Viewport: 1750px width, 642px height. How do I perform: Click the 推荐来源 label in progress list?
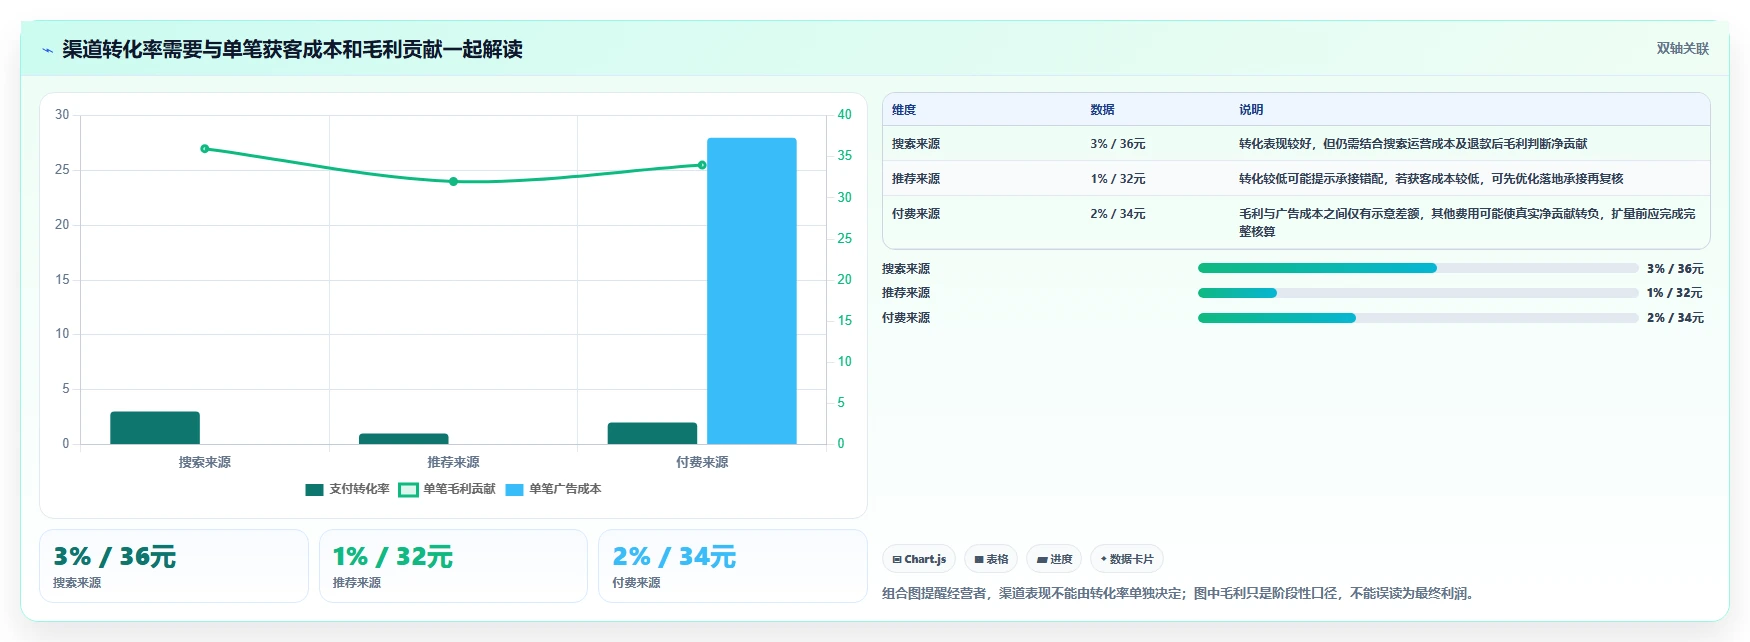pos(906,293)
